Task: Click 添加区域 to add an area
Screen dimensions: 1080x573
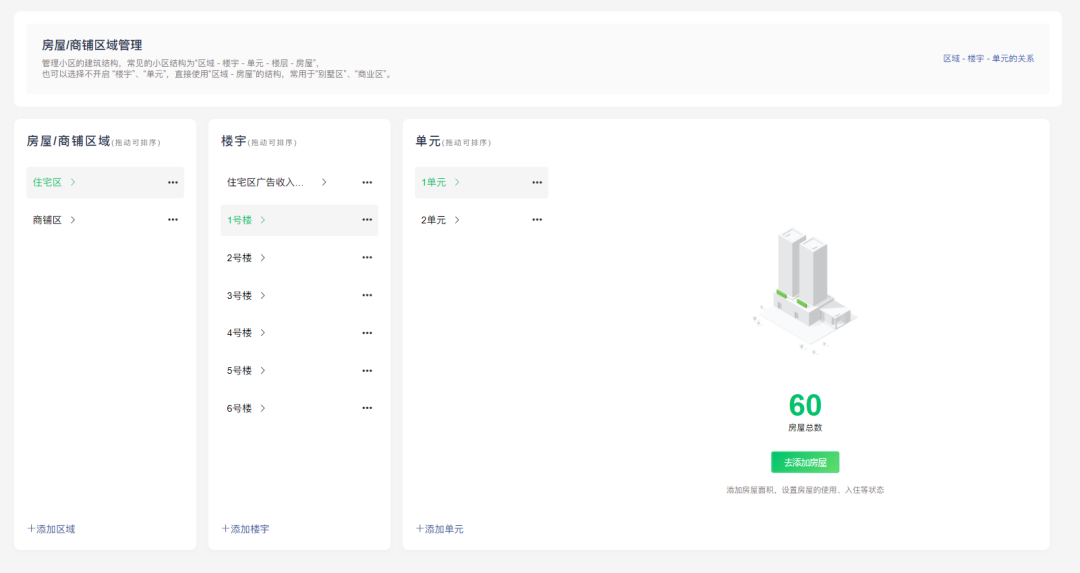Action: click(51, 529)
